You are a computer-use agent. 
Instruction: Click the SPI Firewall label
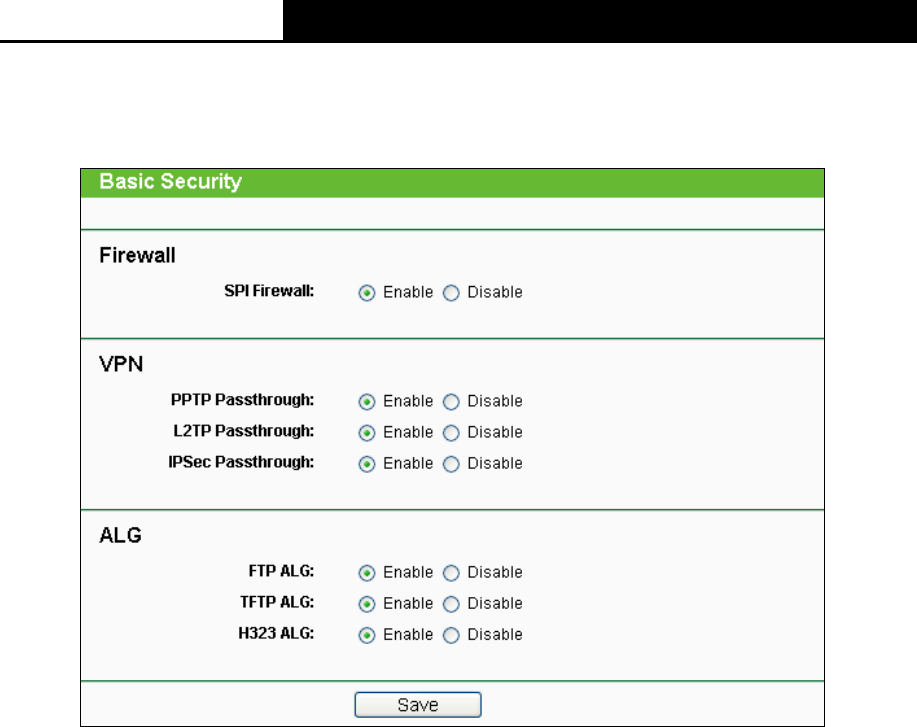(269, 291)
